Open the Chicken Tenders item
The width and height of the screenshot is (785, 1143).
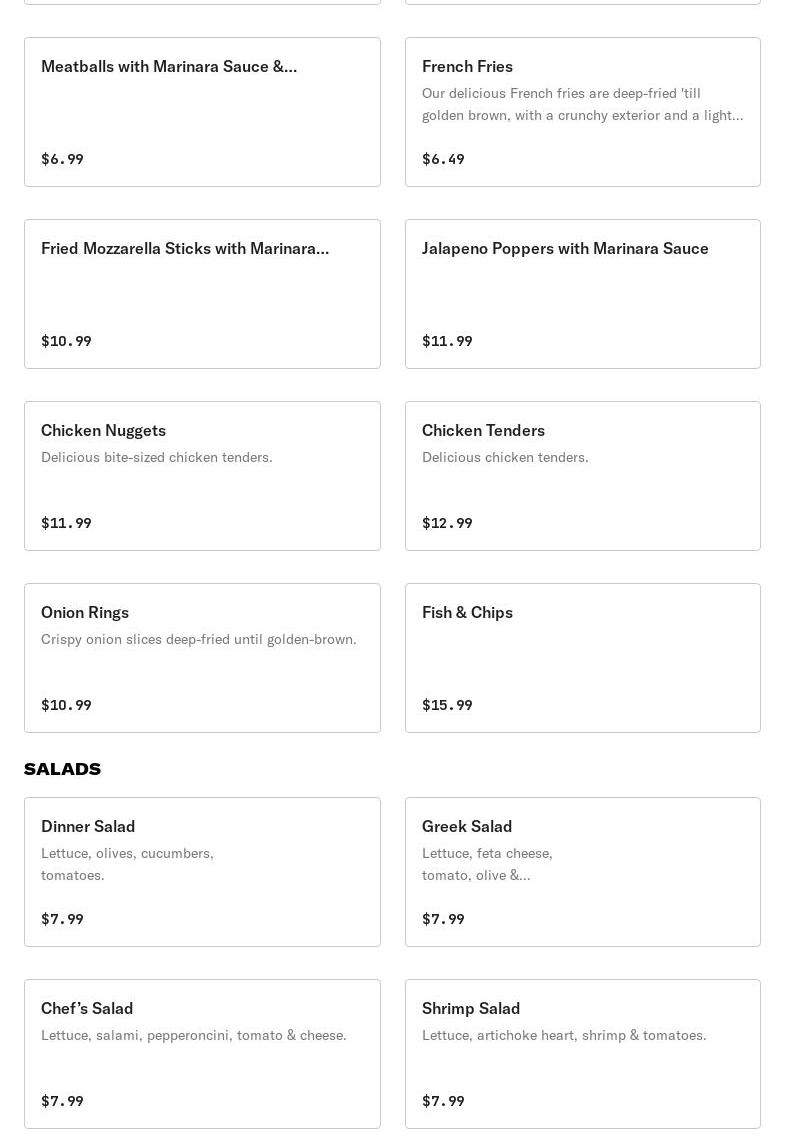point(582,476)
